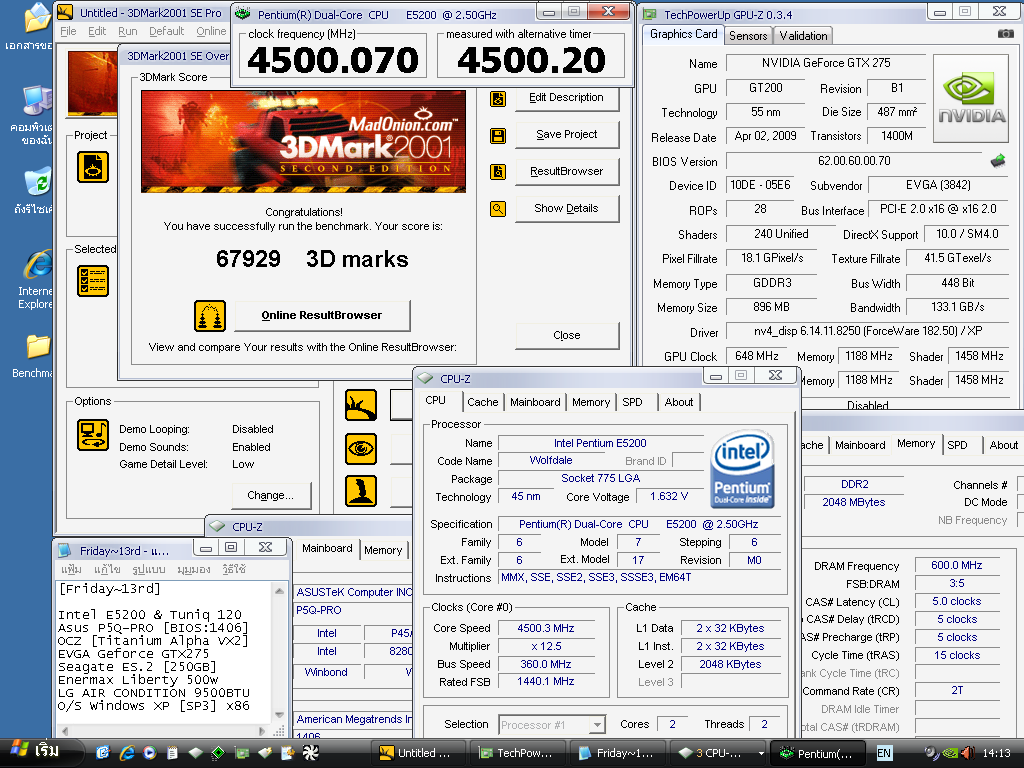The width and height of the screenshot is (1024, 768).
Task: Click the NVIDIA logo in GPU-Z
Action: (x=972, y=99)
